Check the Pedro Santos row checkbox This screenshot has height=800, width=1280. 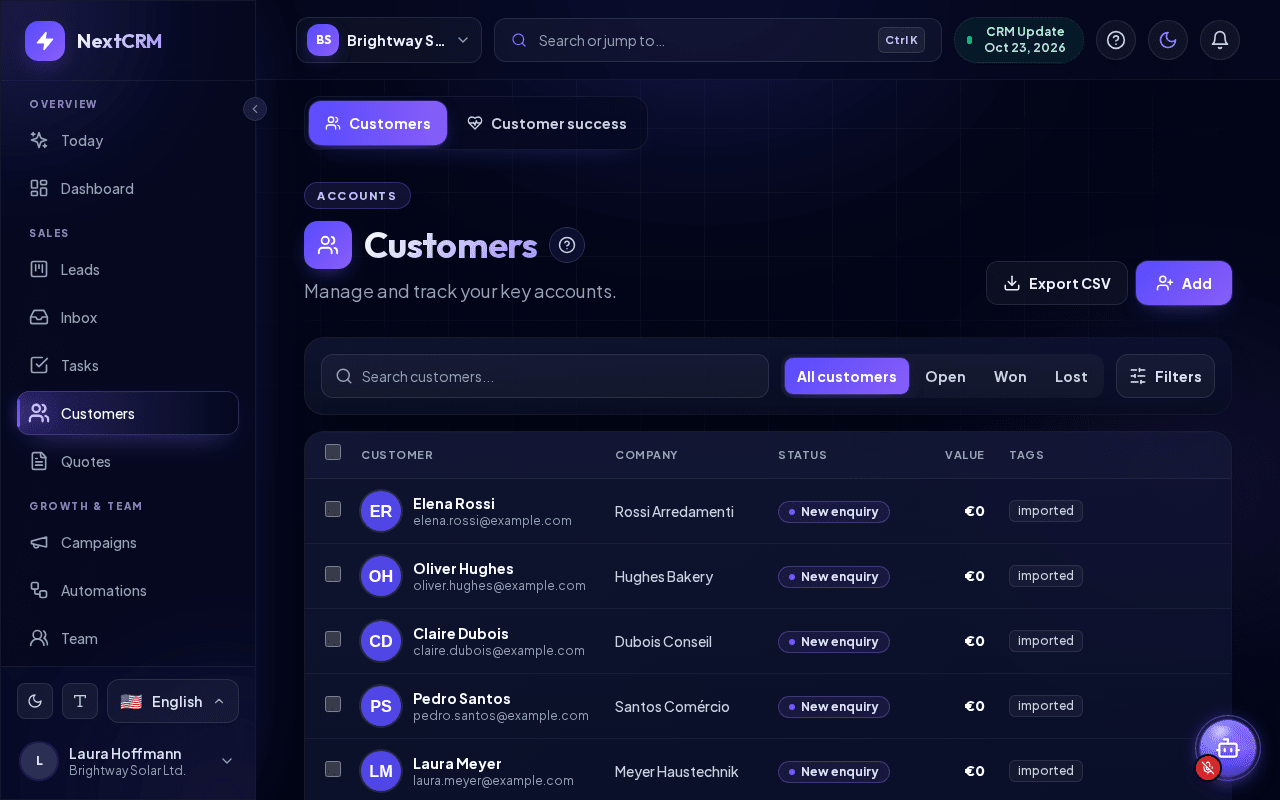333,704
